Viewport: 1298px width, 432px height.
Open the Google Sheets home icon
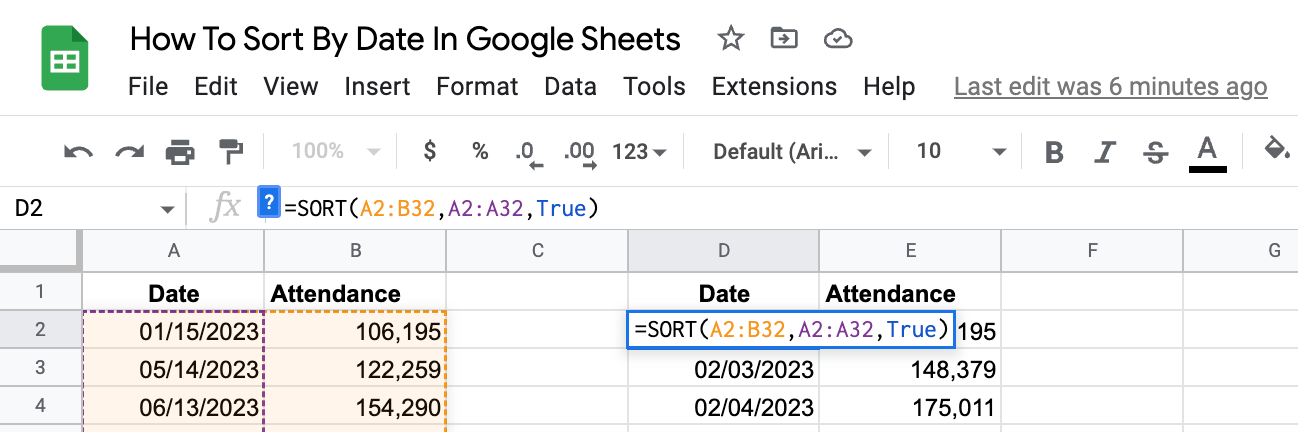66,60
